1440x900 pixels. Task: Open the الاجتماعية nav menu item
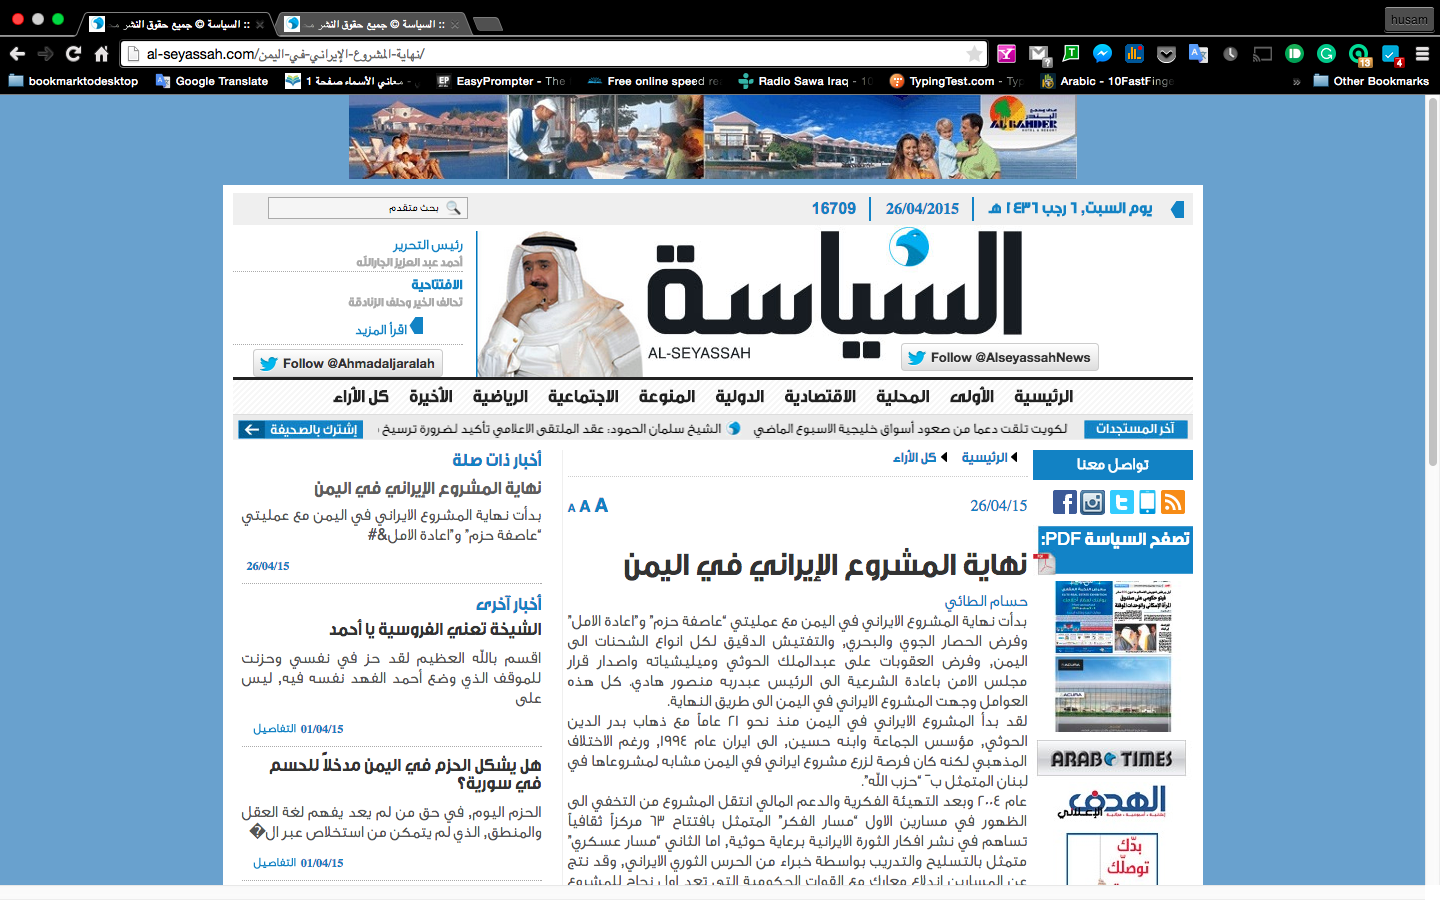(583, 396)
